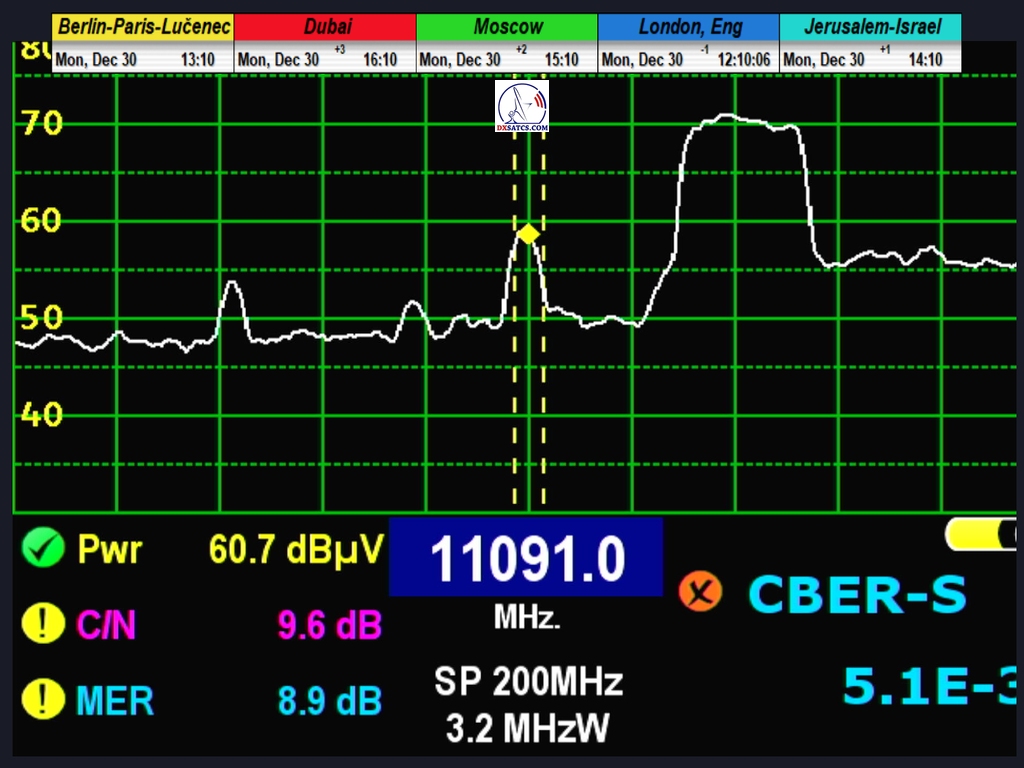Viewport: 1024px width, 768px height.
Task: Click the SP 200MHz span setting
Action: pos(528,682)
